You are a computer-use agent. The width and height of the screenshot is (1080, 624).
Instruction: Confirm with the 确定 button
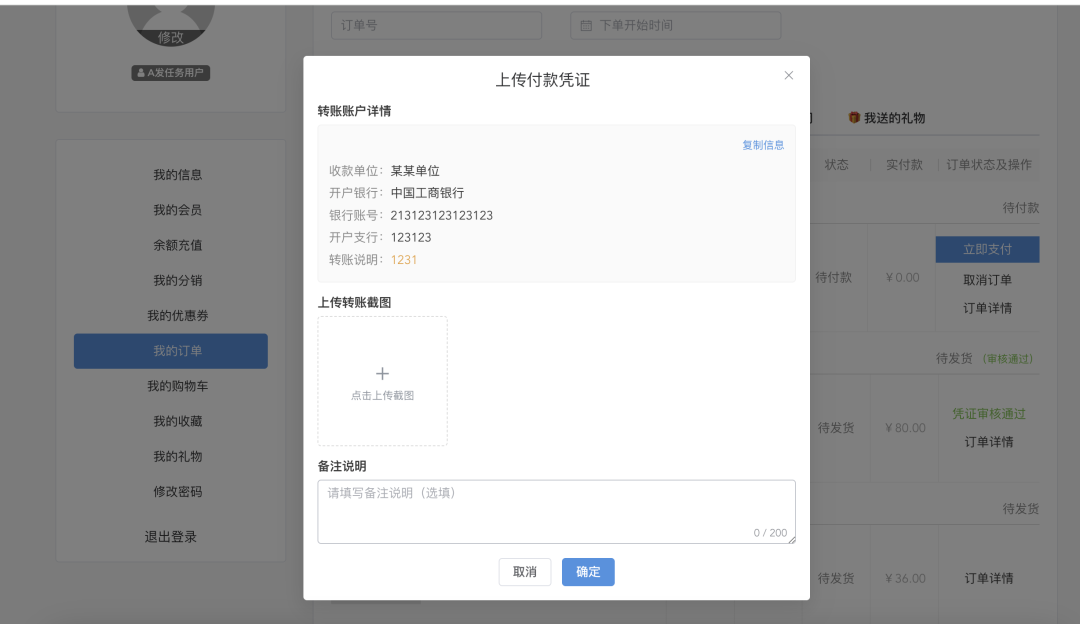(588, 572)
